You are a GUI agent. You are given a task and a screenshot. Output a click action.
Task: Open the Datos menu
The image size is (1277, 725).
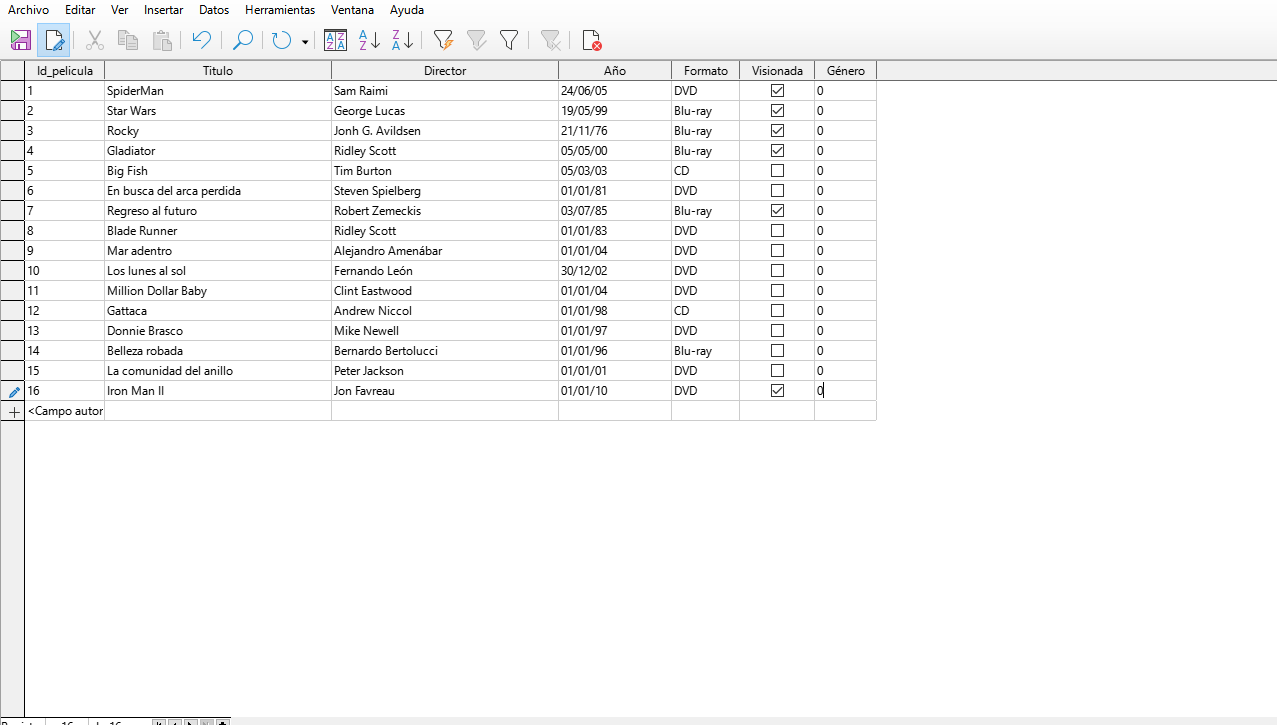pos(214,10)
